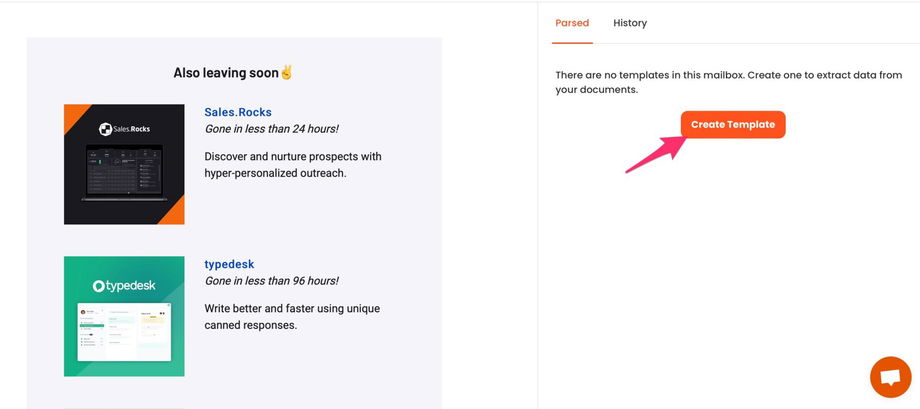Click the app screenshot in typedesk image
The height and width of the screenshot is (409, 920).
point(124,332)
